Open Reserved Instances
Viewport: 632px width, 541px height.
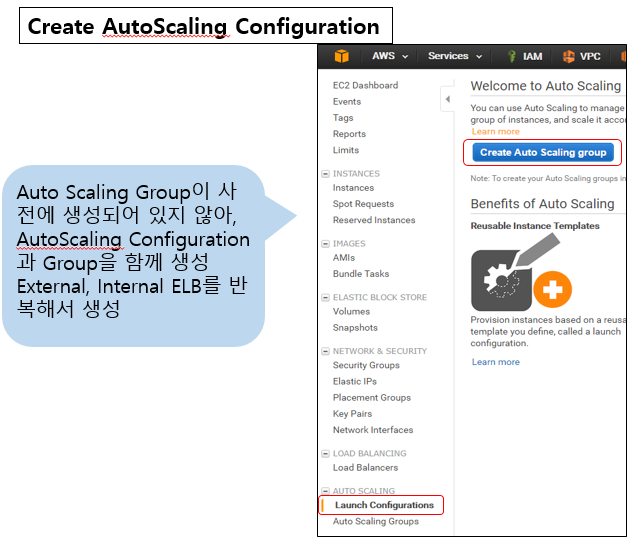(x=374, y=220)
